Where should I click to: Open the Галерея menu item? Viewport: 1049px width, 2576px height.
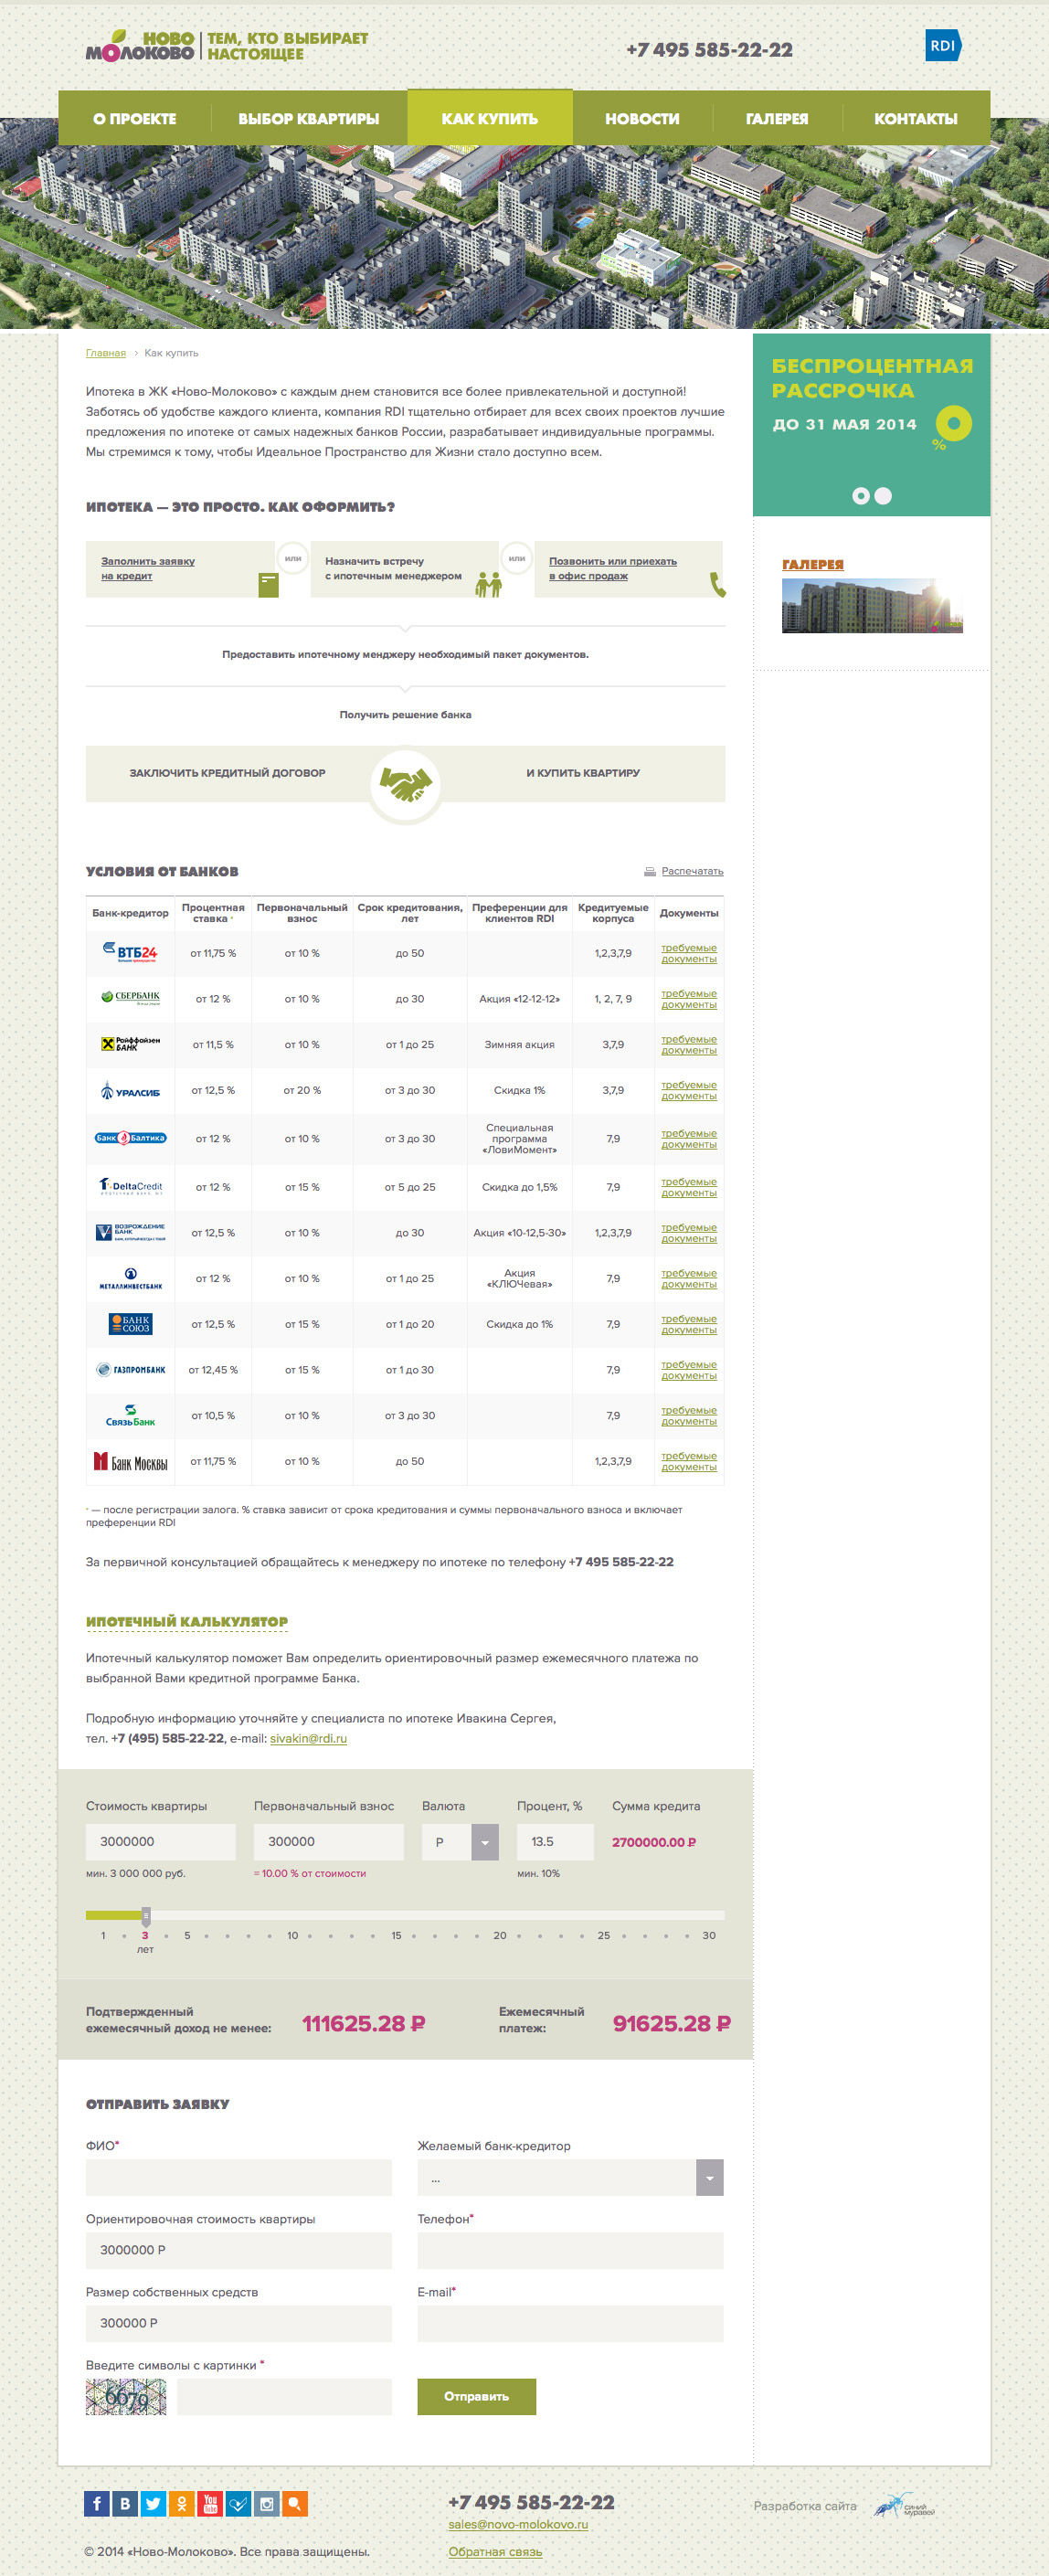[x=777, y=118]
